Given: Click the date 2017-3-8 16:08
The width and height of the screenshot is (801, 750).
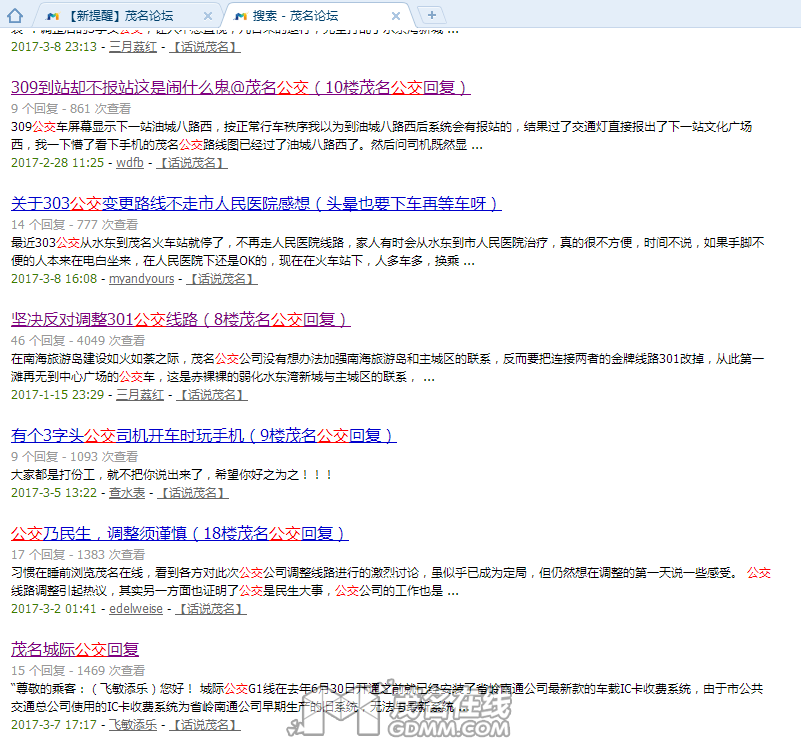Looking at the screenshot, I should (54, 278).
